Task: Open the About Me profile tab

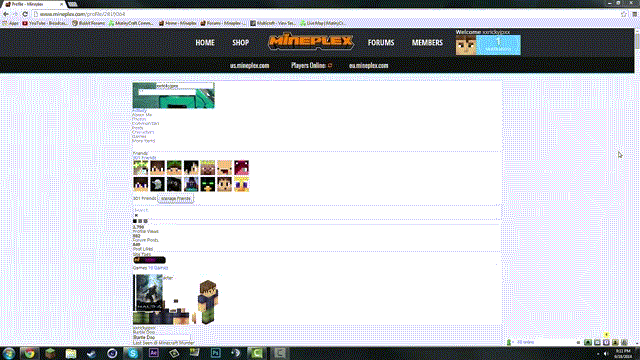Action: [142, 115]
